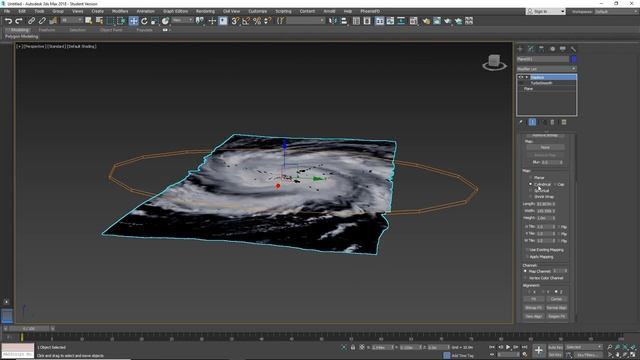
Task: Select the Cylindrical map radio button
Action: pyautogui.click(x=531, y=184)
